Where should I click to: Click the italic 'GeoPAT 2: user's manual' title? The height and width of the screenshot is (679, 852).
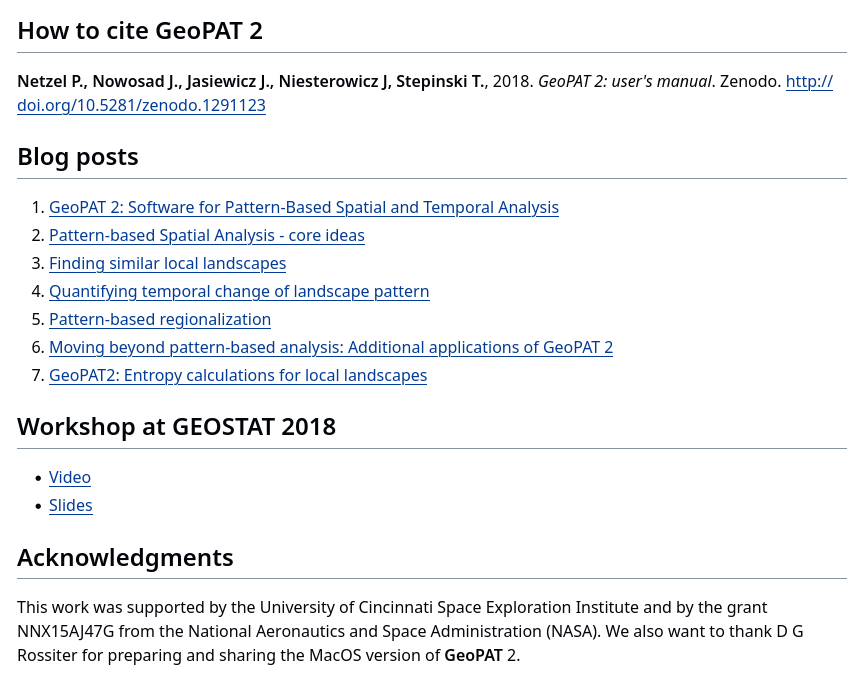[x=624, y=81]
